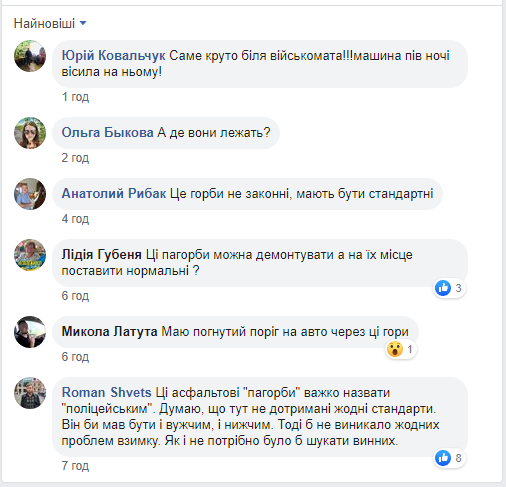Click the 2 год timestamp under Ольга Быкова's comment
506x487 pixels.
(x=75, y=158)
